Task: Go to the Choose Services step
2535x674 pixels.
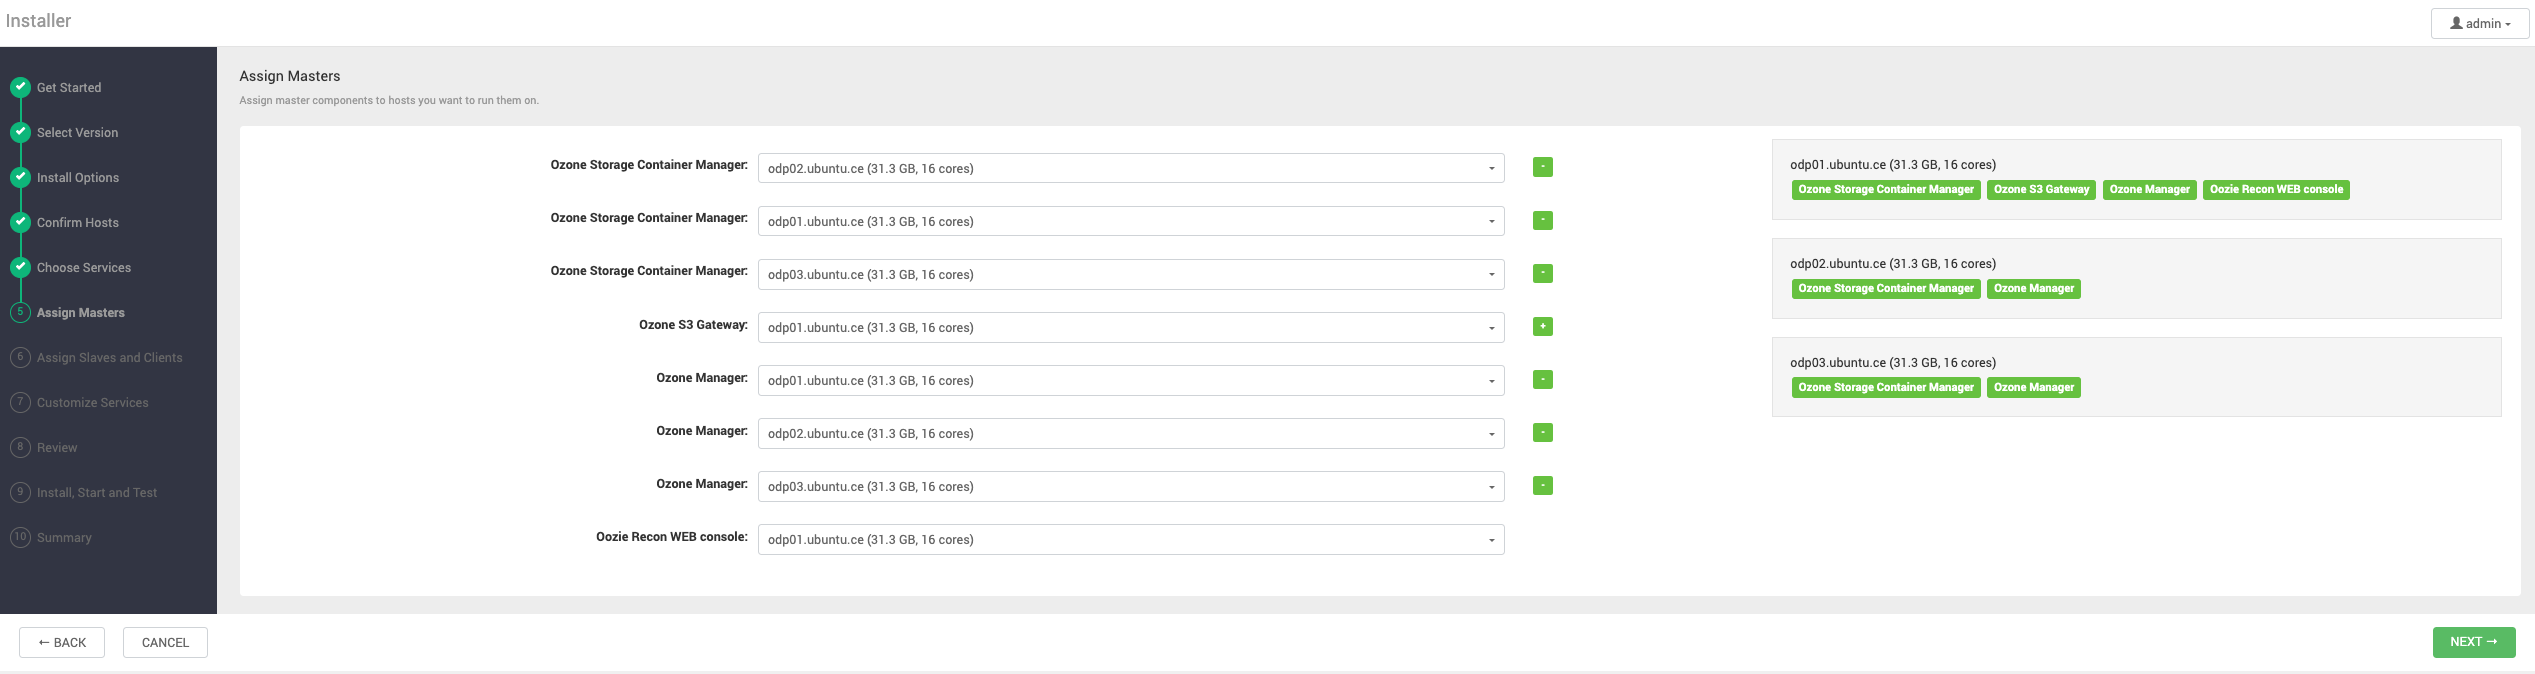Action: point(84,268)
